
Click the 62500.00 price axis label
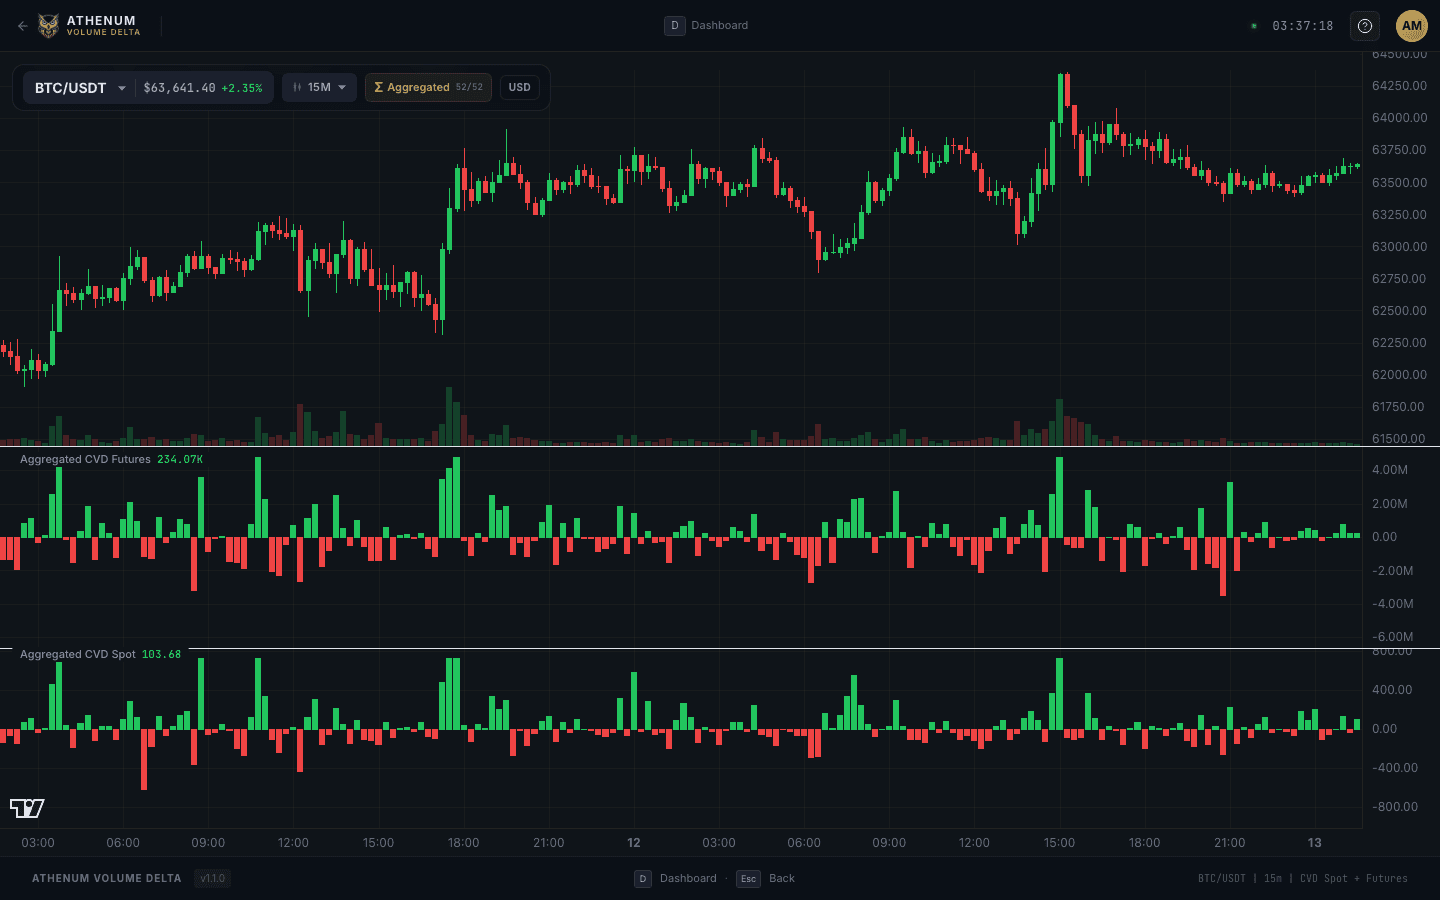pyautogui.click(x=1399, y=311)
